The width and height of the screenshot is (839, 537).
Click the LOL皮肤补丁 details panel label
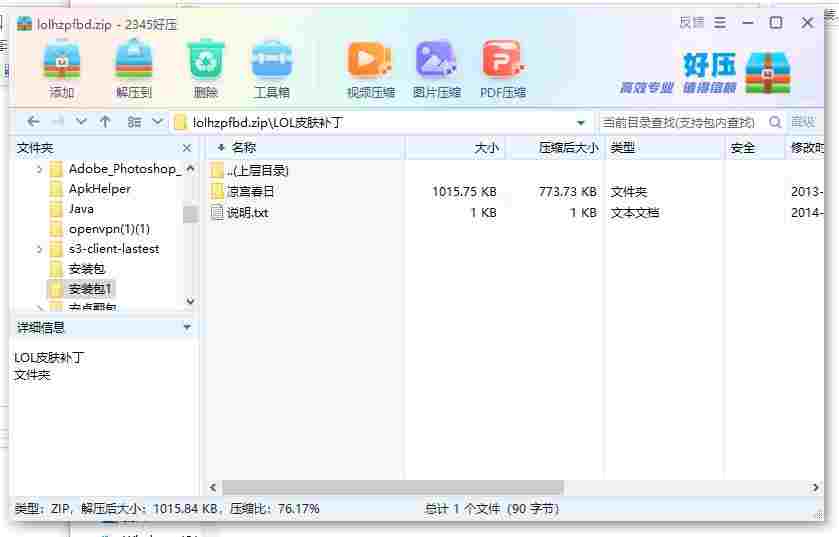[x=49, y=357]
